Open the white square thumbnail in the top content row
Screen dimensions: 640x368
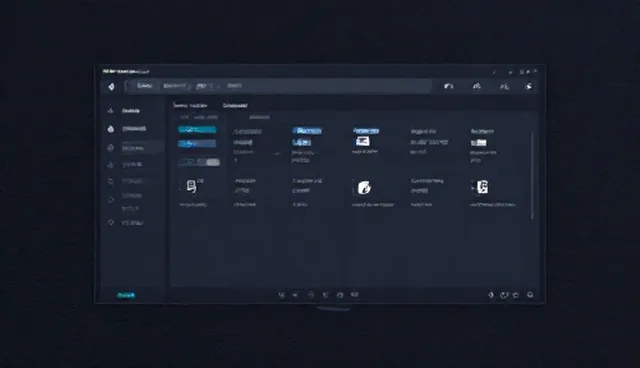pyautogui.click(x=362, y=141)
